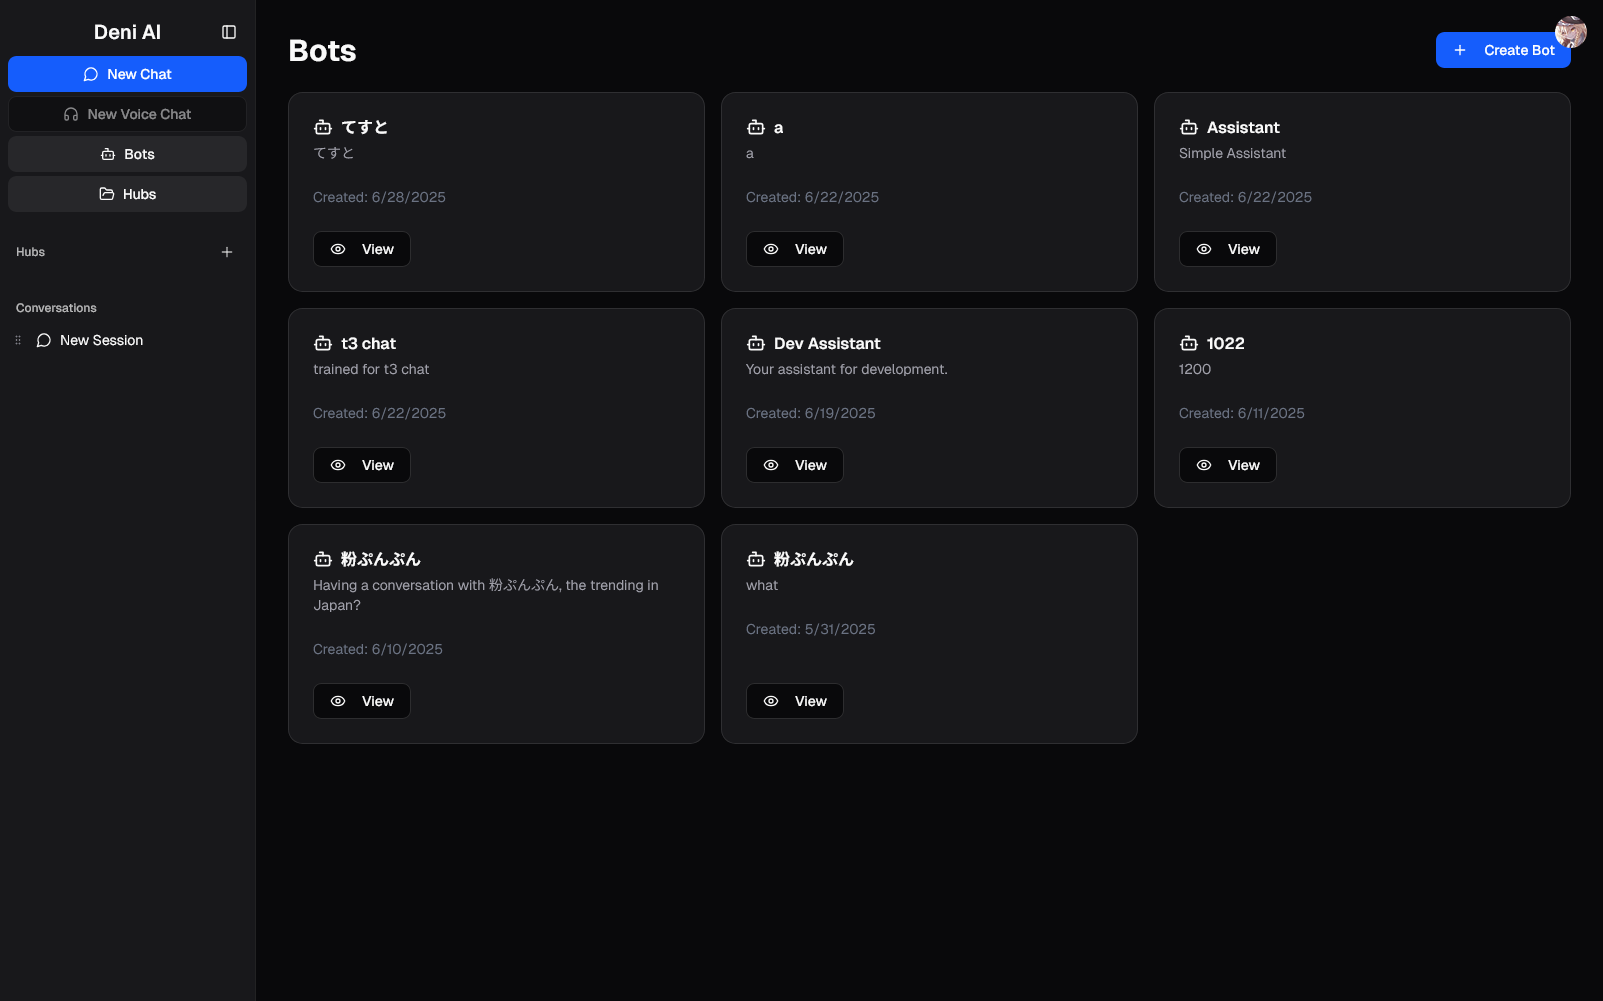Click the user avatar picture
This screenshot has height=1001, width=1603.
1570,32
